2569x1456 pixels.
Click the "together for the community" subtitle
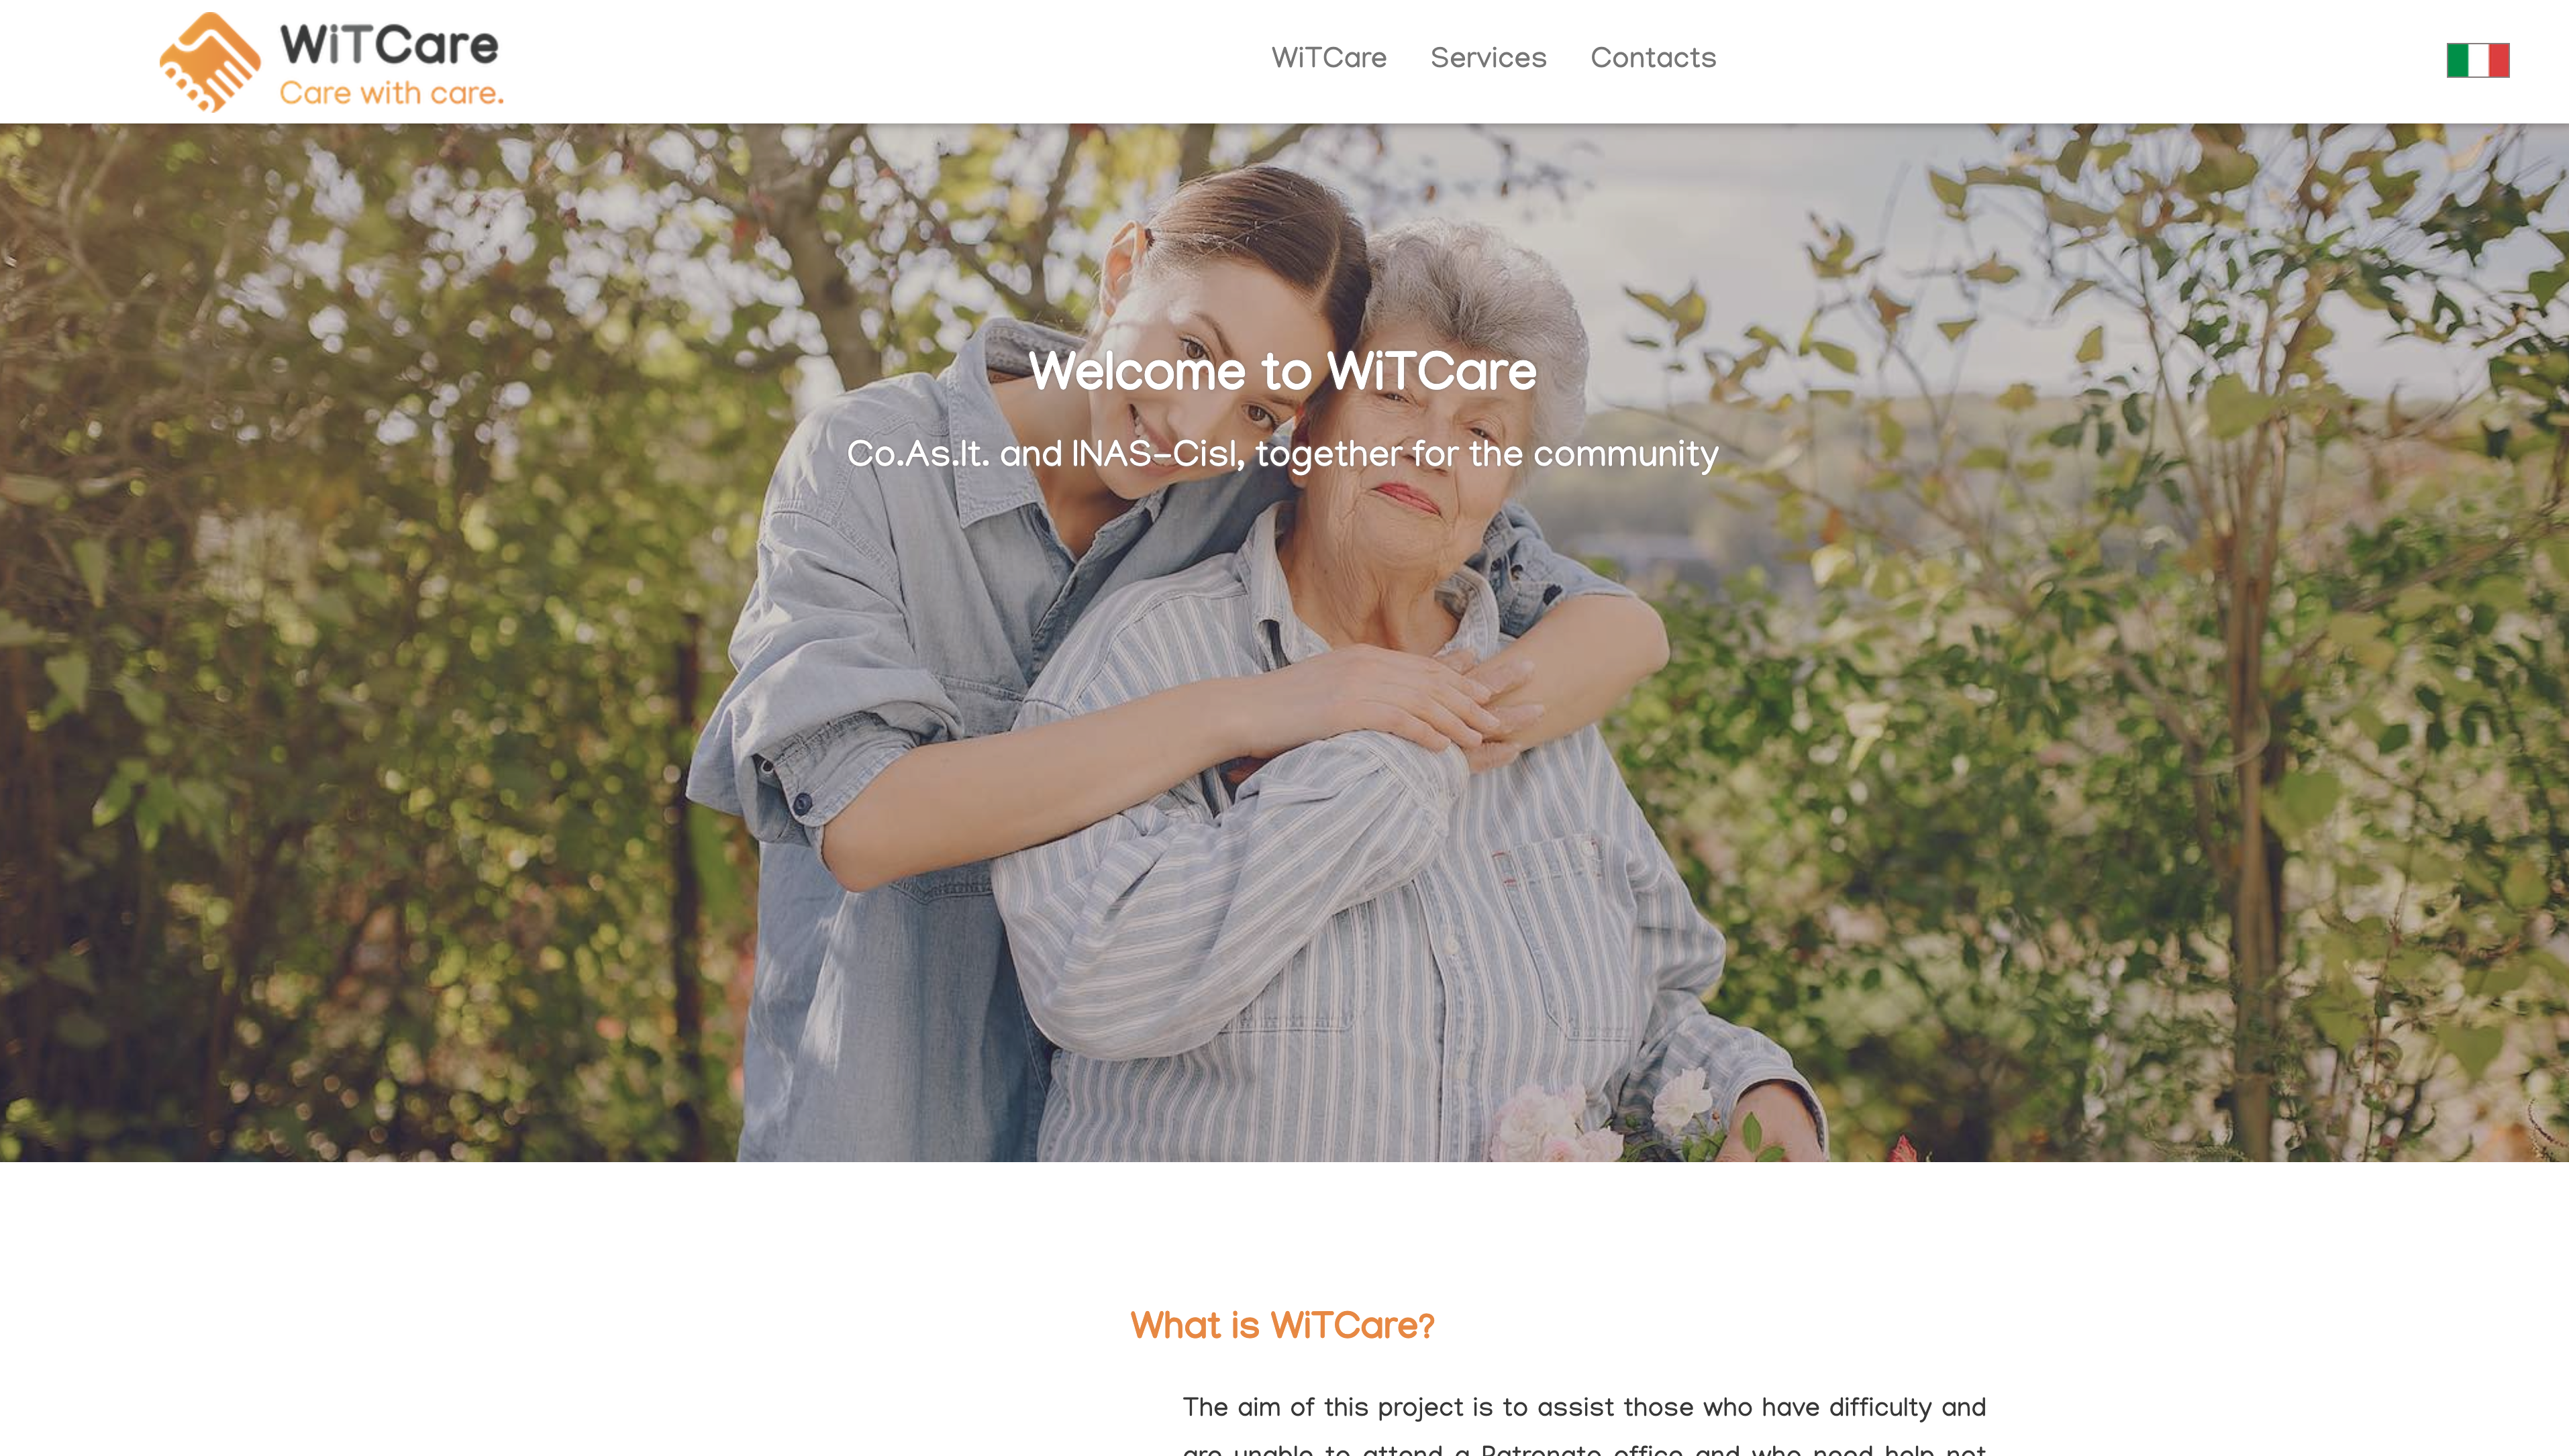pyautogui.click(x=1487, y=454)
